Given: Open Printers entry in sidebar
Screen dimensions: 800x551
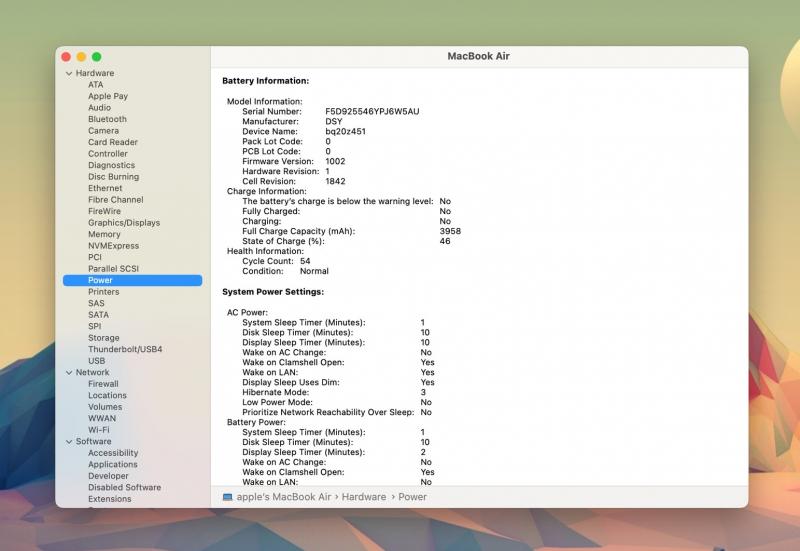Looking at the screenshot, I should (x=104, y=292).
